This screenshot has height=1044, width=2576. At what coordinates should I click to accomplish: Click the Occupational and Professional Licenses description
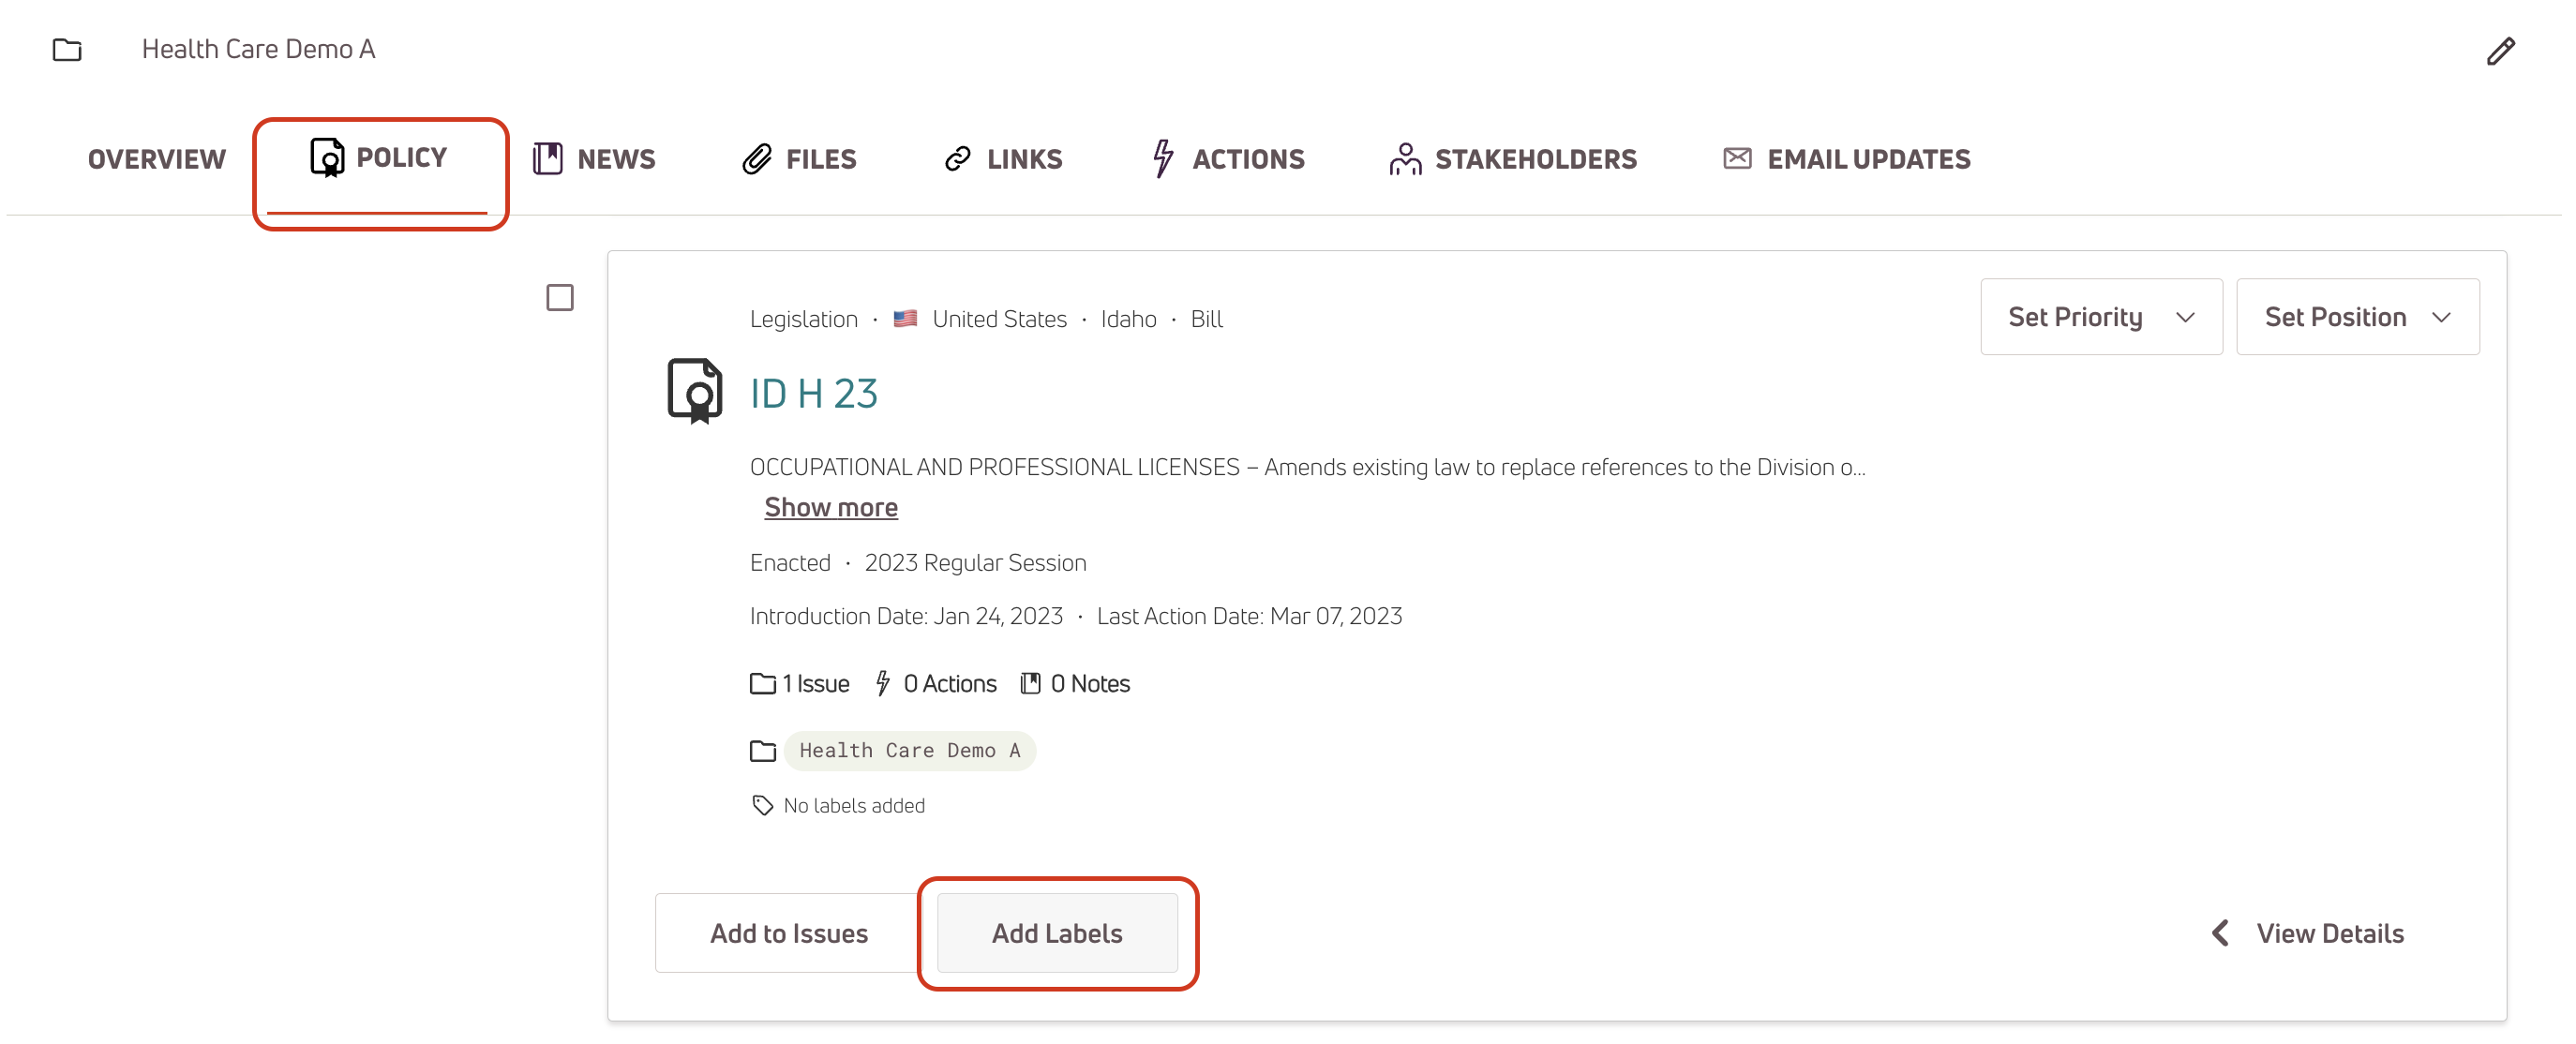pyautogui.click(x=1307, y=466)
